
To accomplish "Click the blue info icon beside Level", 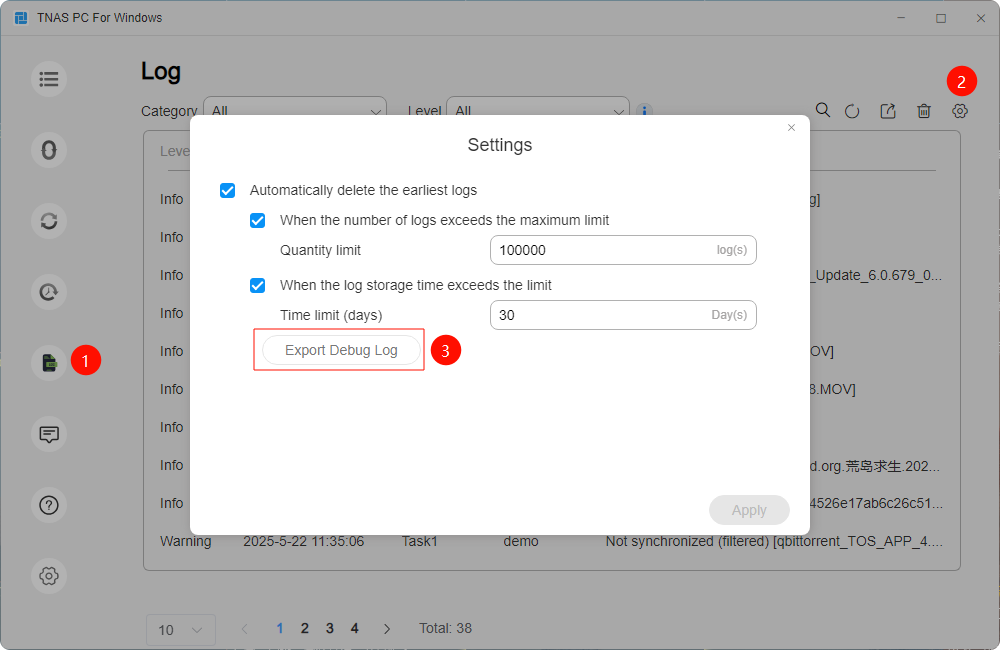I will point(644,111).
